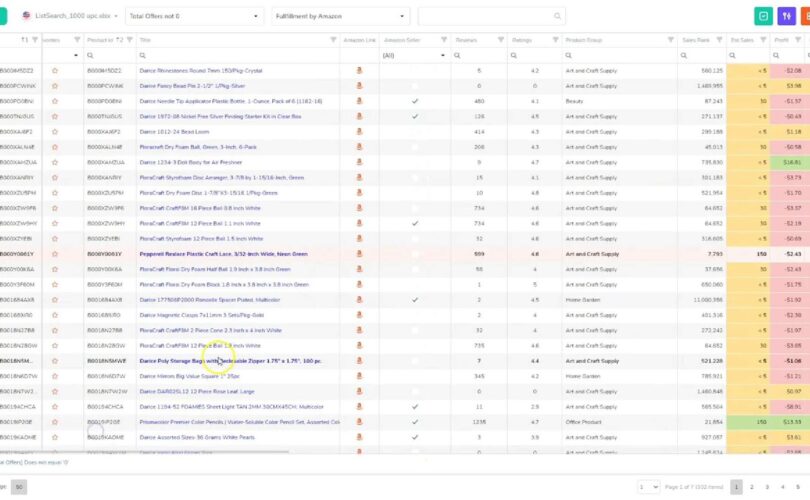
Task: Favorite star for Darice Assorted Sizes White Pearls
Action: 55,437
